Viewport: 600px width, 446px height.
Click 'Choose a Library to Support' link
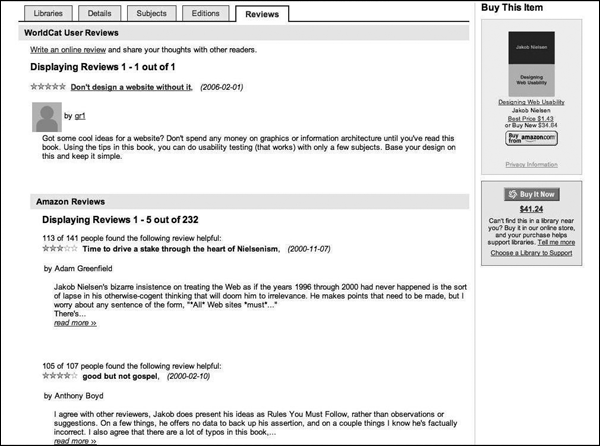click(531, 252)
